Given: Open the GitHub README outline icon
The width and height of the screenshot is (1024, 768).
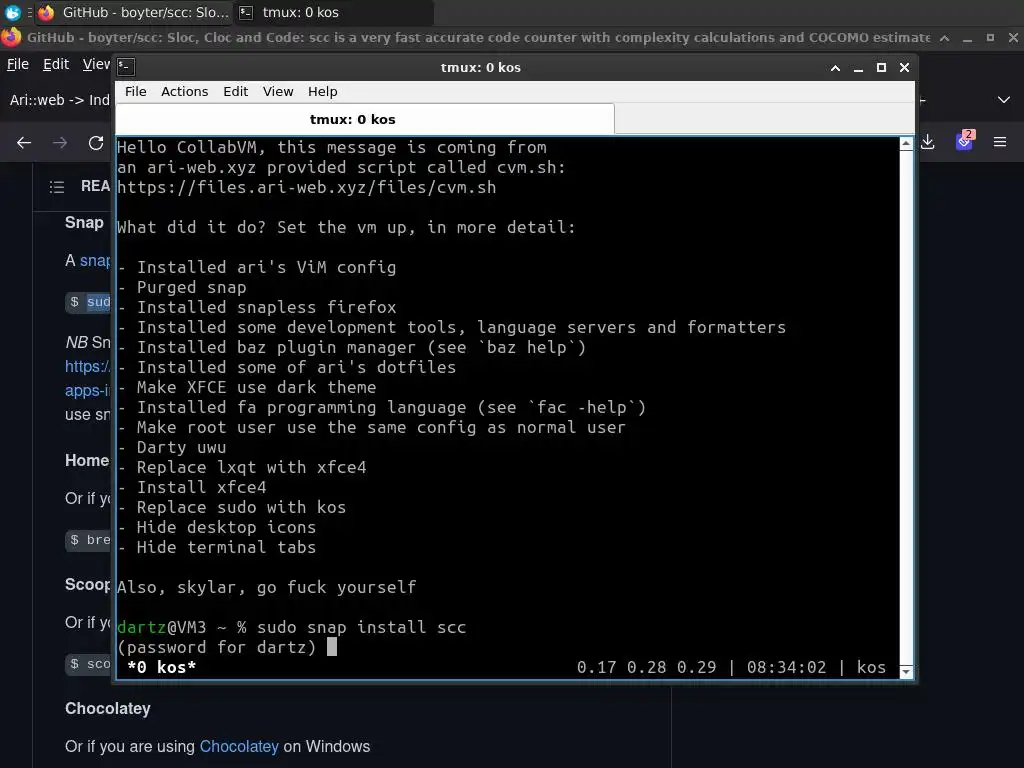Looking at the screenshot, I should point(57,187).
